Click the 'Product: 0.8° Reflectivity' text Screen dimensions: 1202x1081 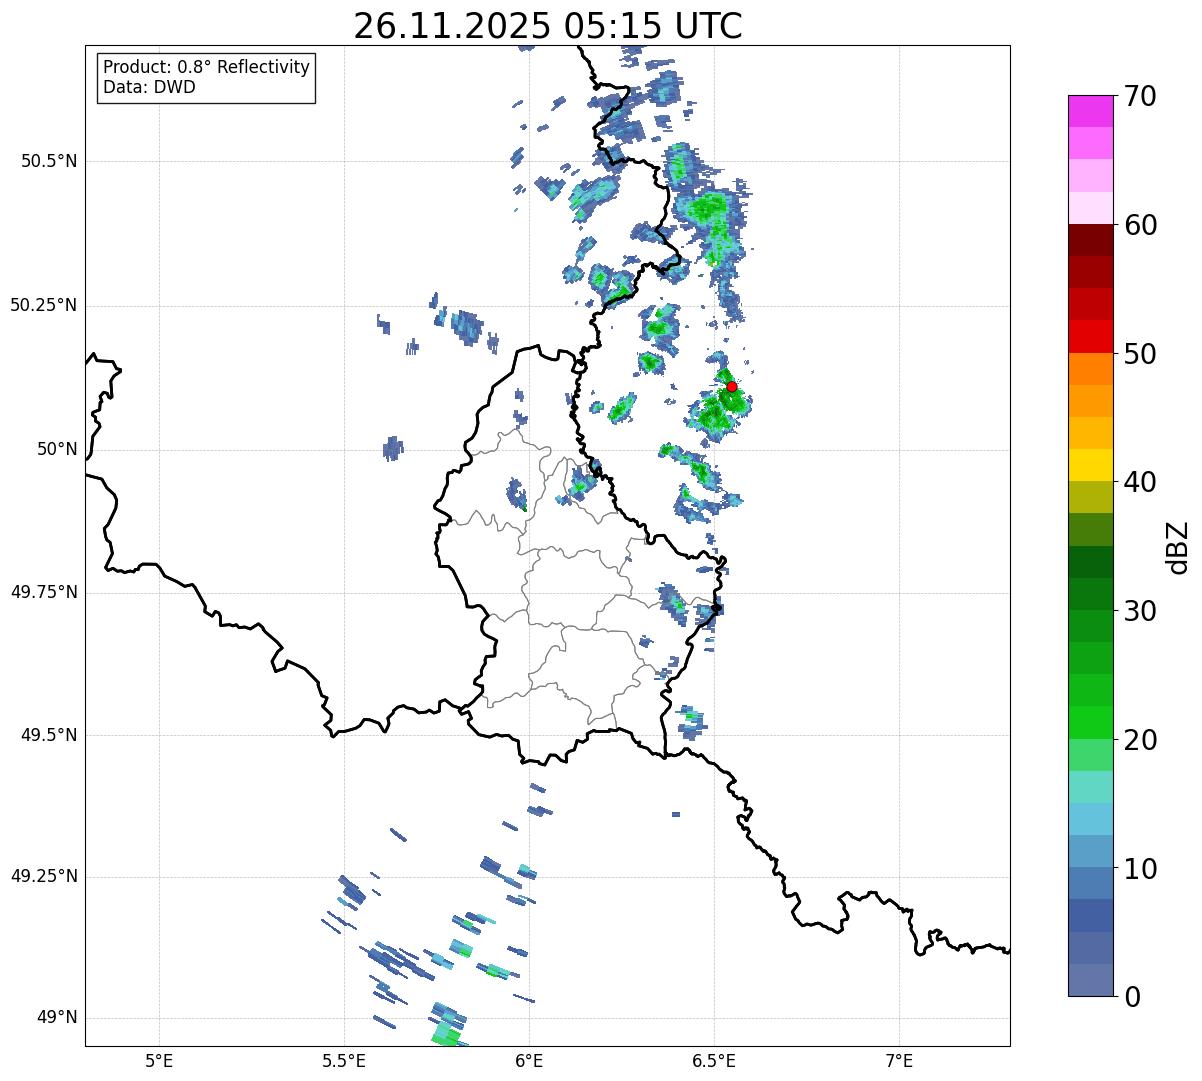[207, 67]
